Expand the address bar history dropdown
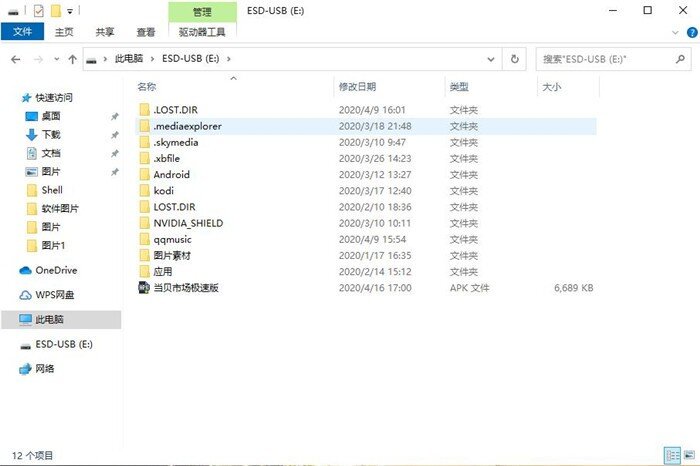The image size is (700, 466). 491,59
